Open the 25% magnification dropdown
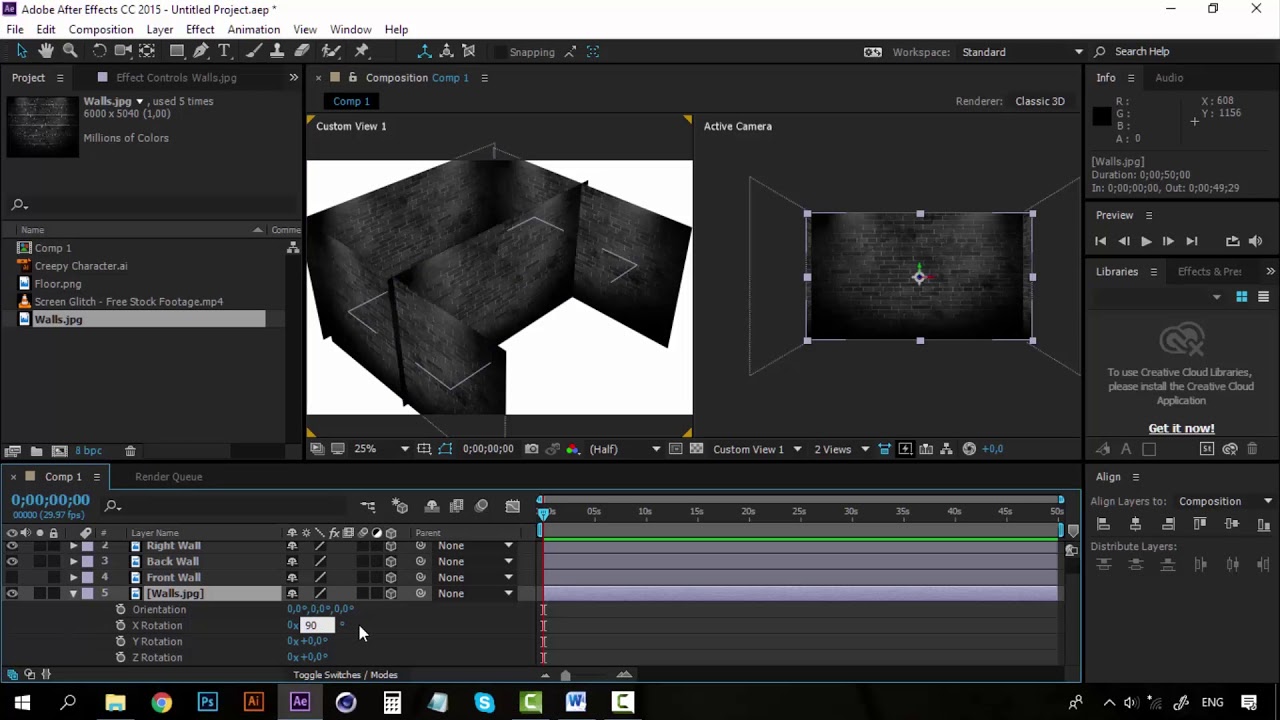 pyautogui.click(x=381, y=449)
